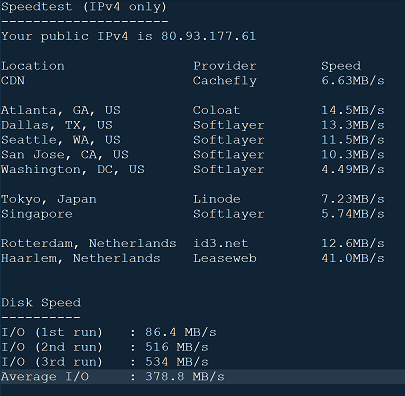Select the Linode provider name
This screenshot has height=396, width=405.
tap(216, 199)
